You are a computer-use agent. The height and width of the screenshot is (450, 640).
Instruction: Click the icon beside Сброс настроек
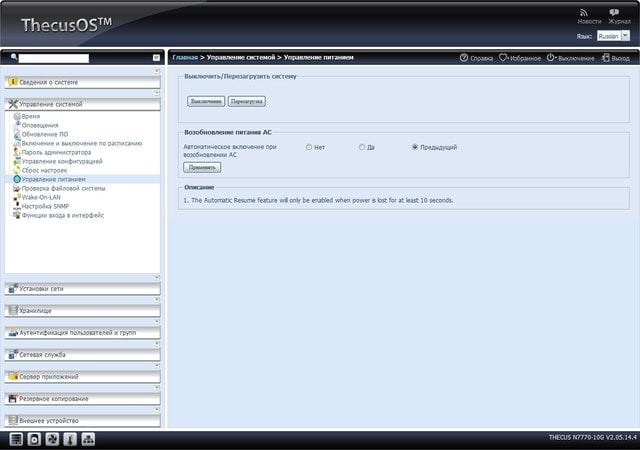click(x=17, y=170)
